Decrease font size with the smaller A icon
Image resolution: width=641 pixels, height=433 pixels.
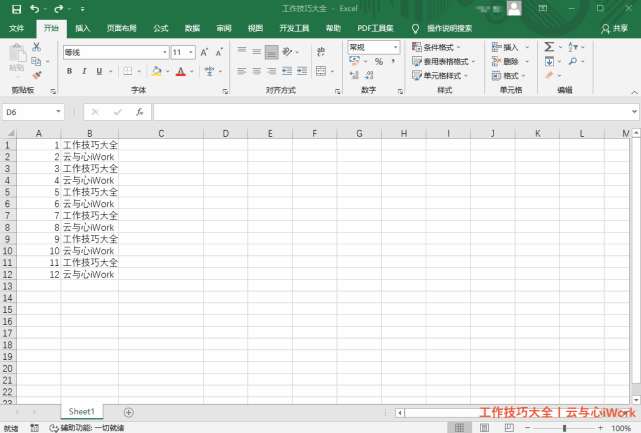coord(219,52)
